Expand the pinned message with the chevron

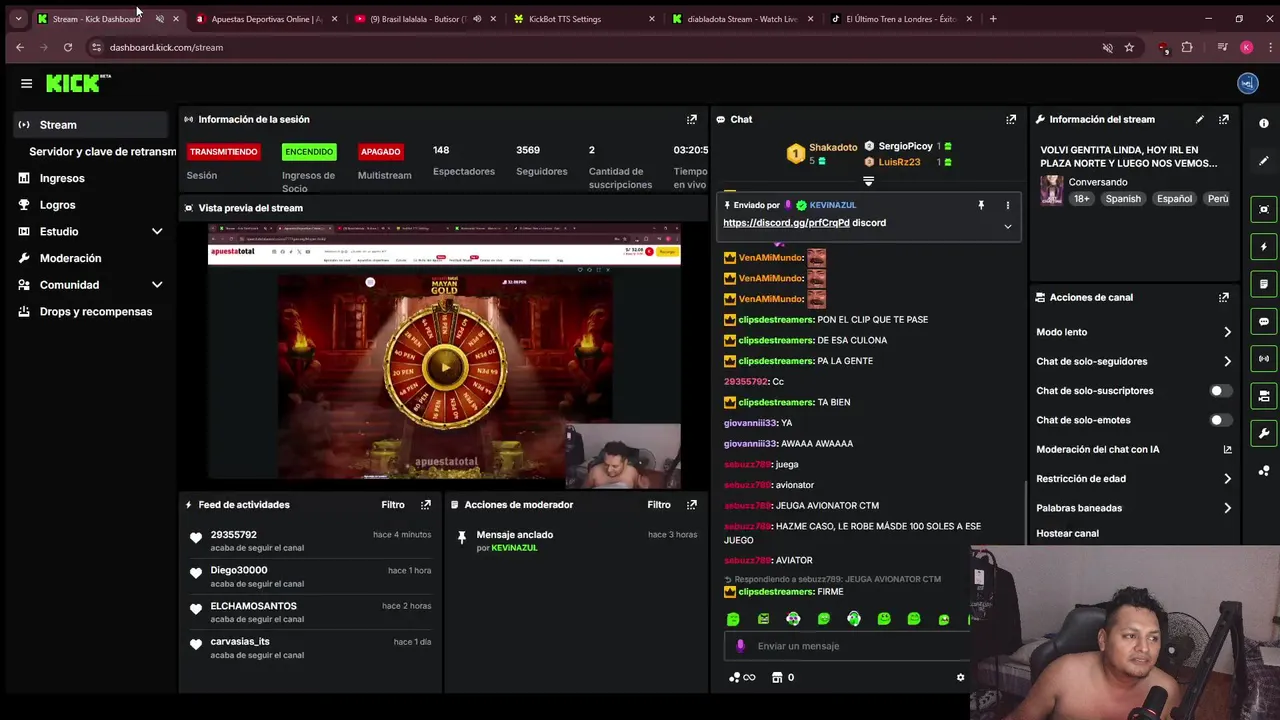[x=1007, y=226]
